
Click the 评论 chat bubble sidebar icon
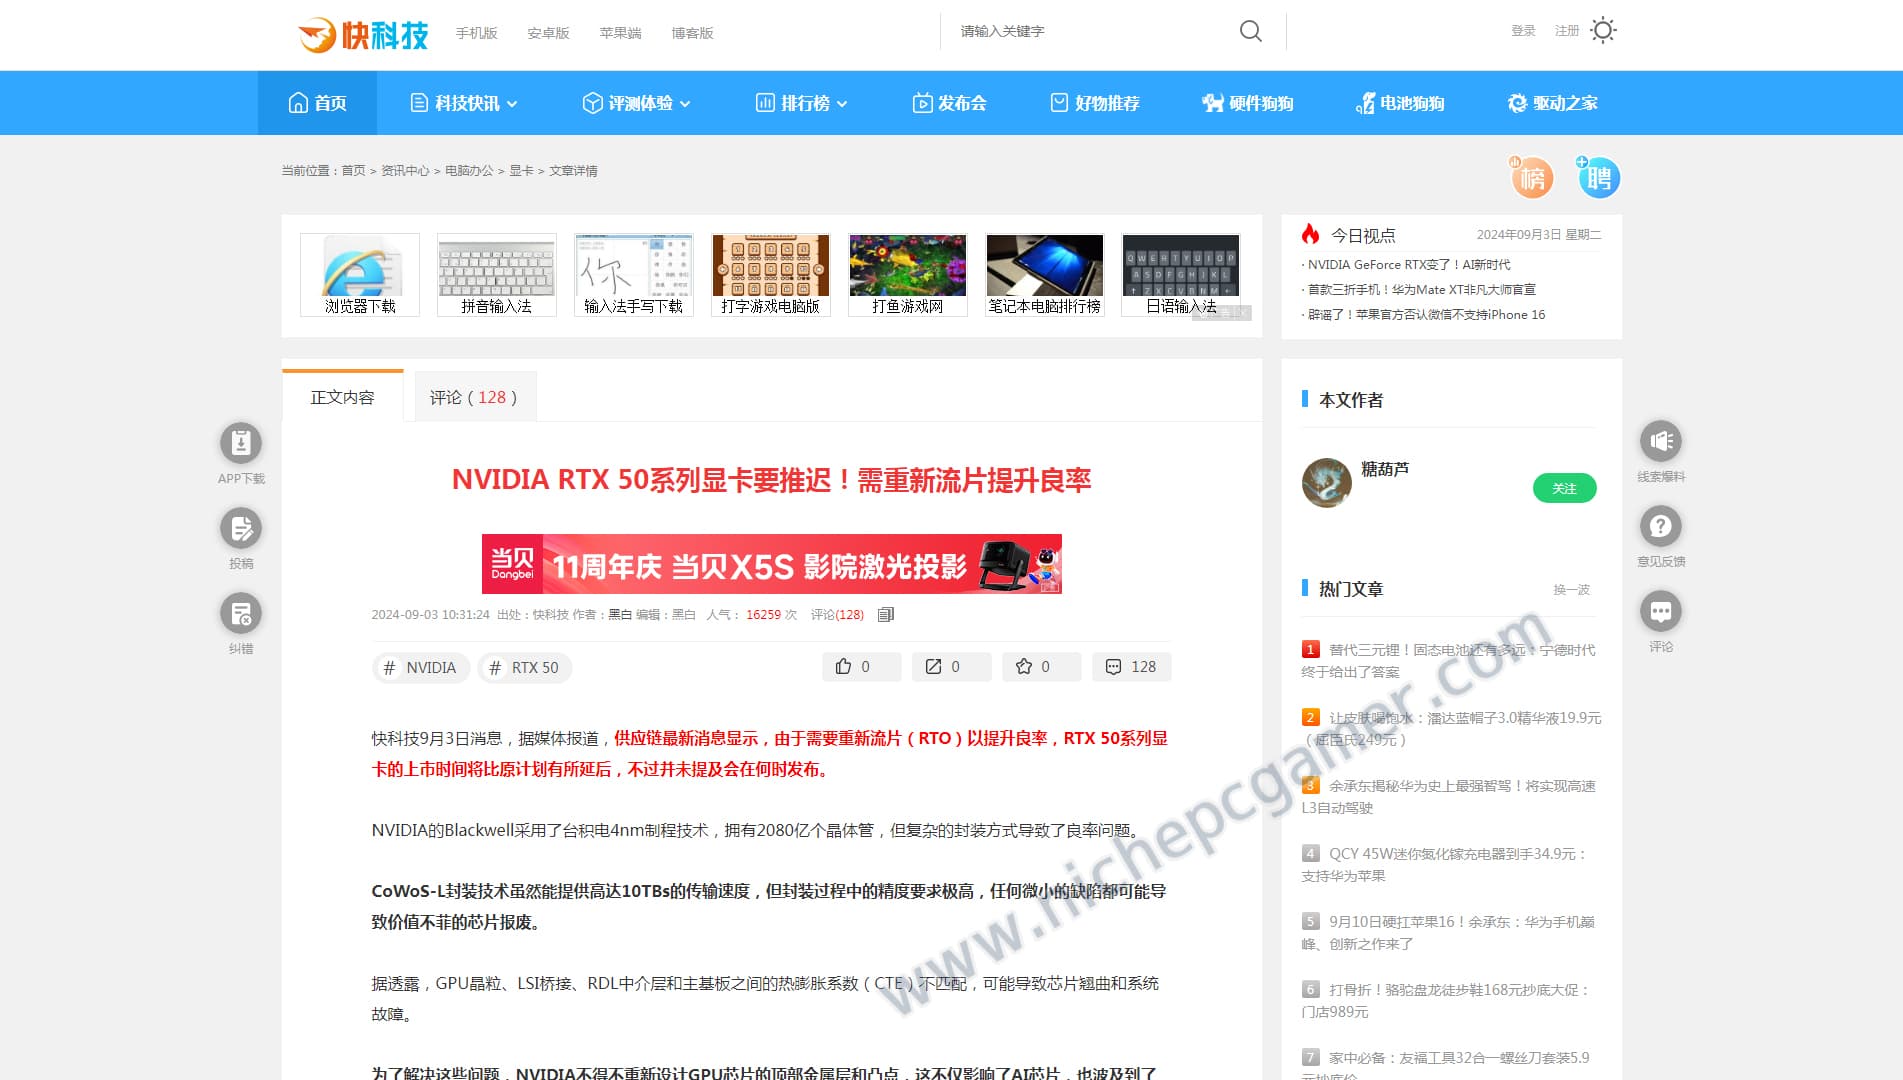tap(1661, 611)
